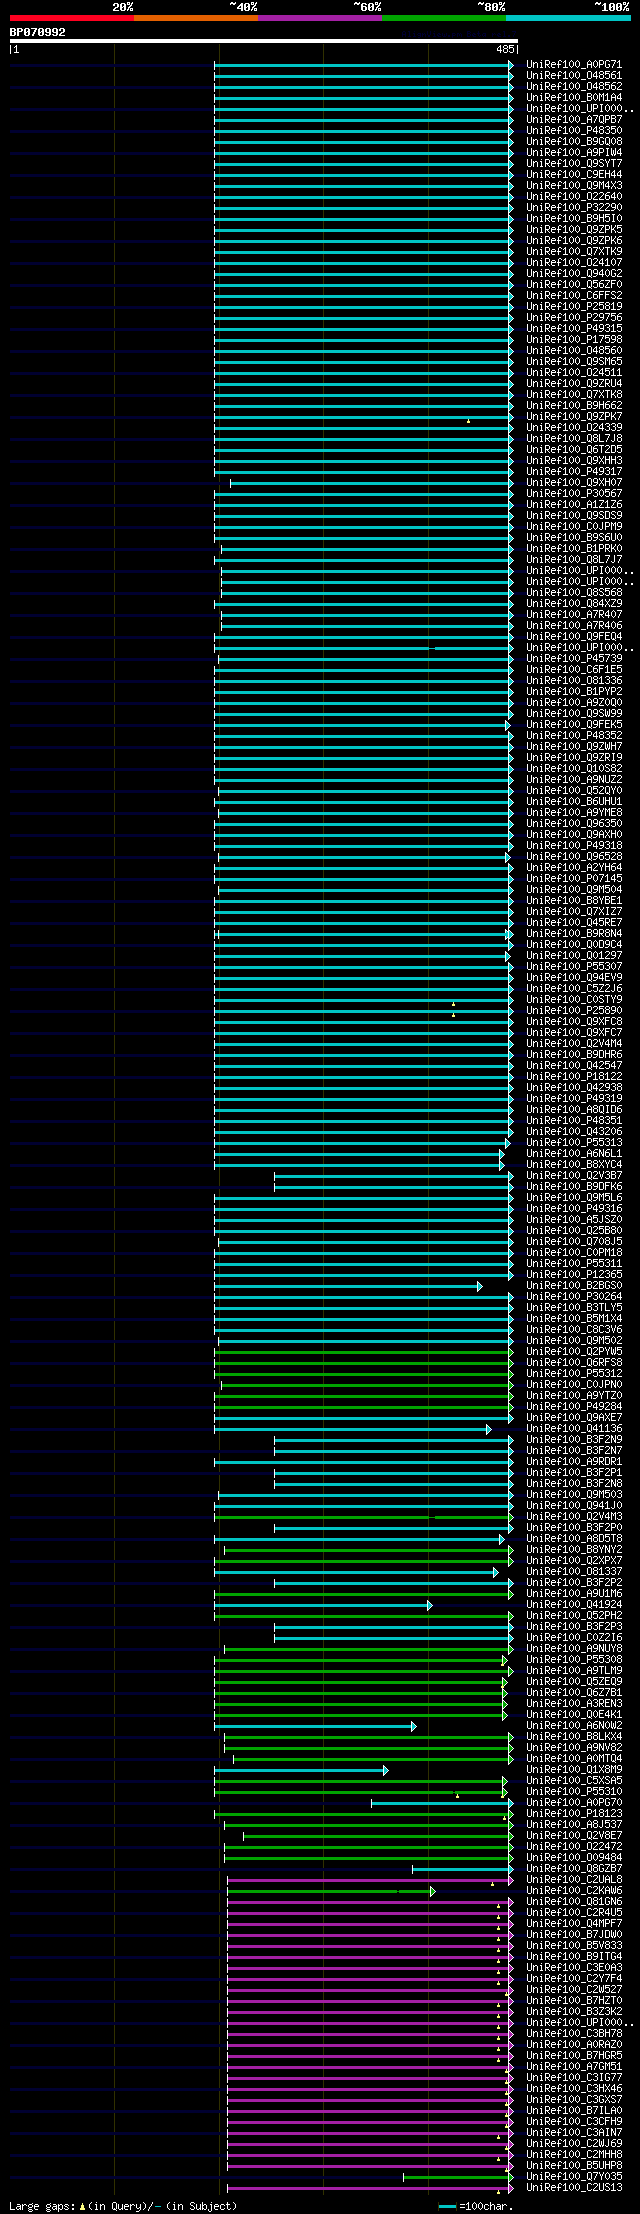Click hit label UniRef100_A7GM51
640x2214 pixels.
(x=574, y=2066)
